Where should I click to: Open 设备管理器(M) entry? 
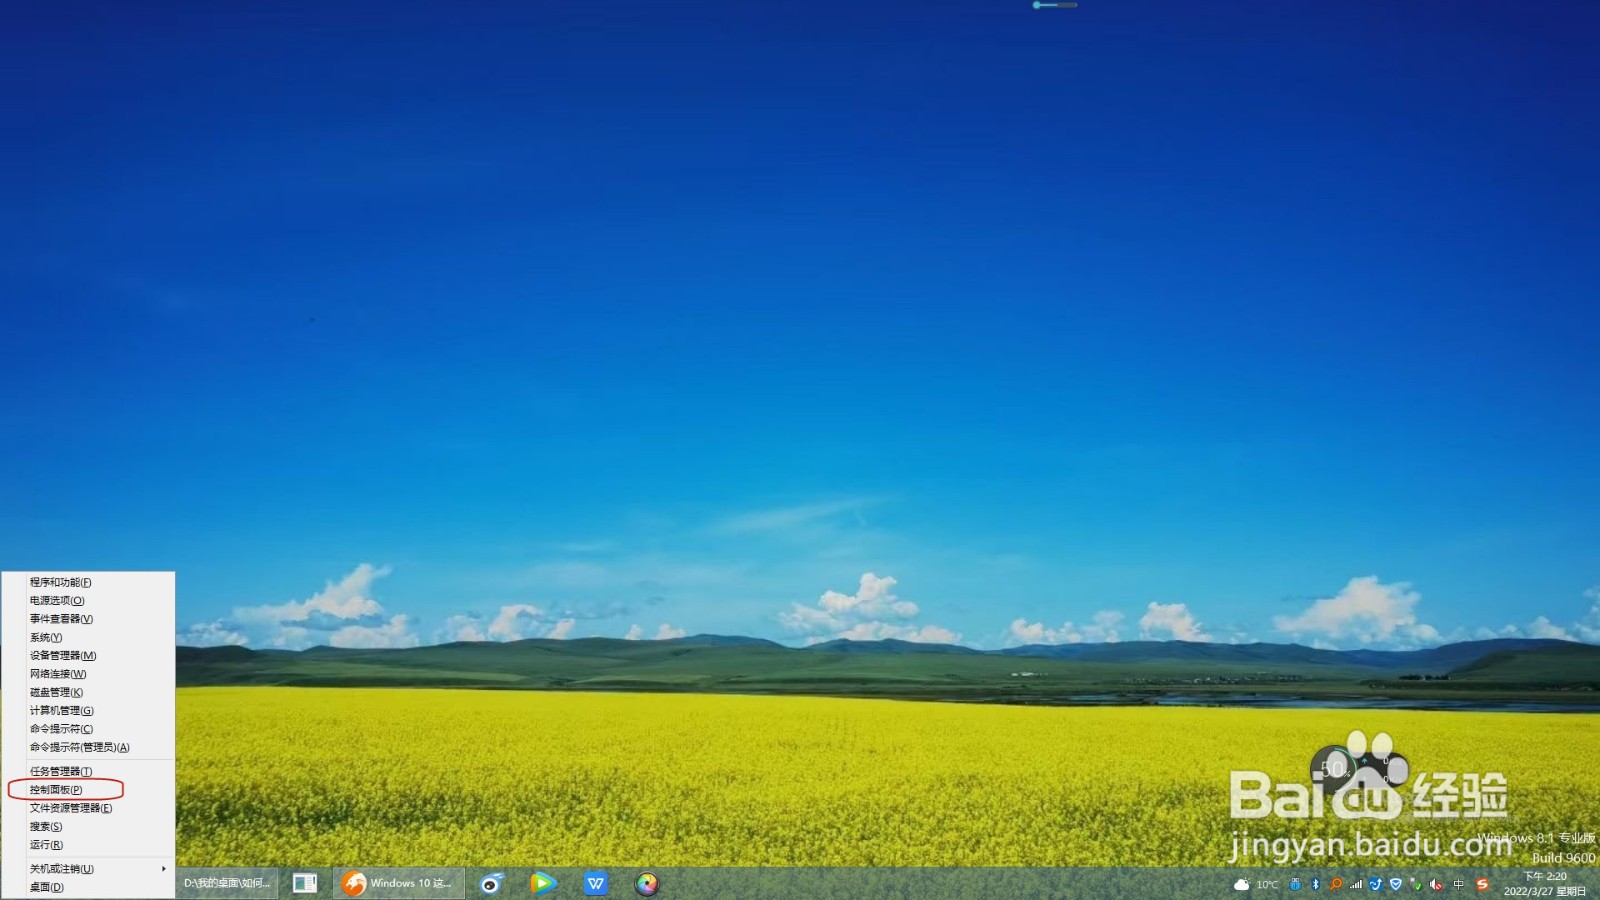click(88, 655)
